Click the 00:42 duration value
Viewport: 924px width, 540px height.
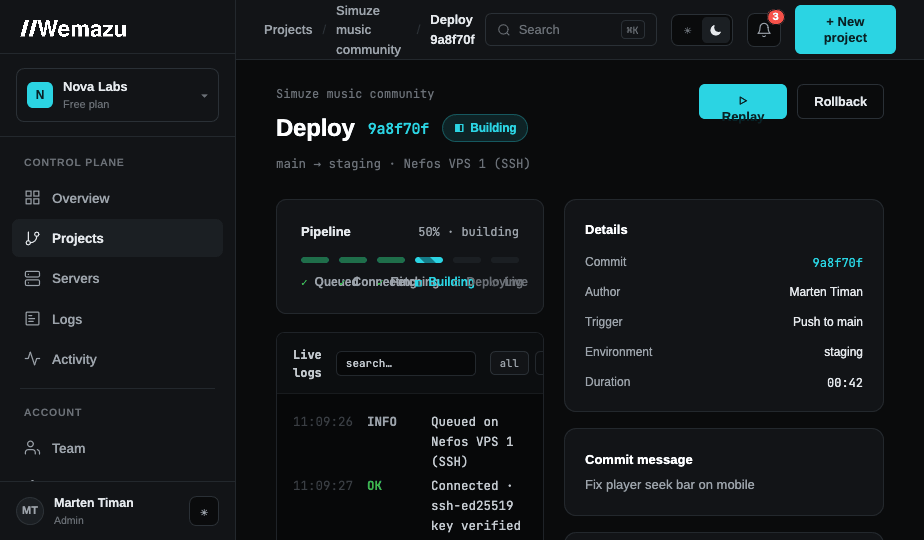(845, 383)
